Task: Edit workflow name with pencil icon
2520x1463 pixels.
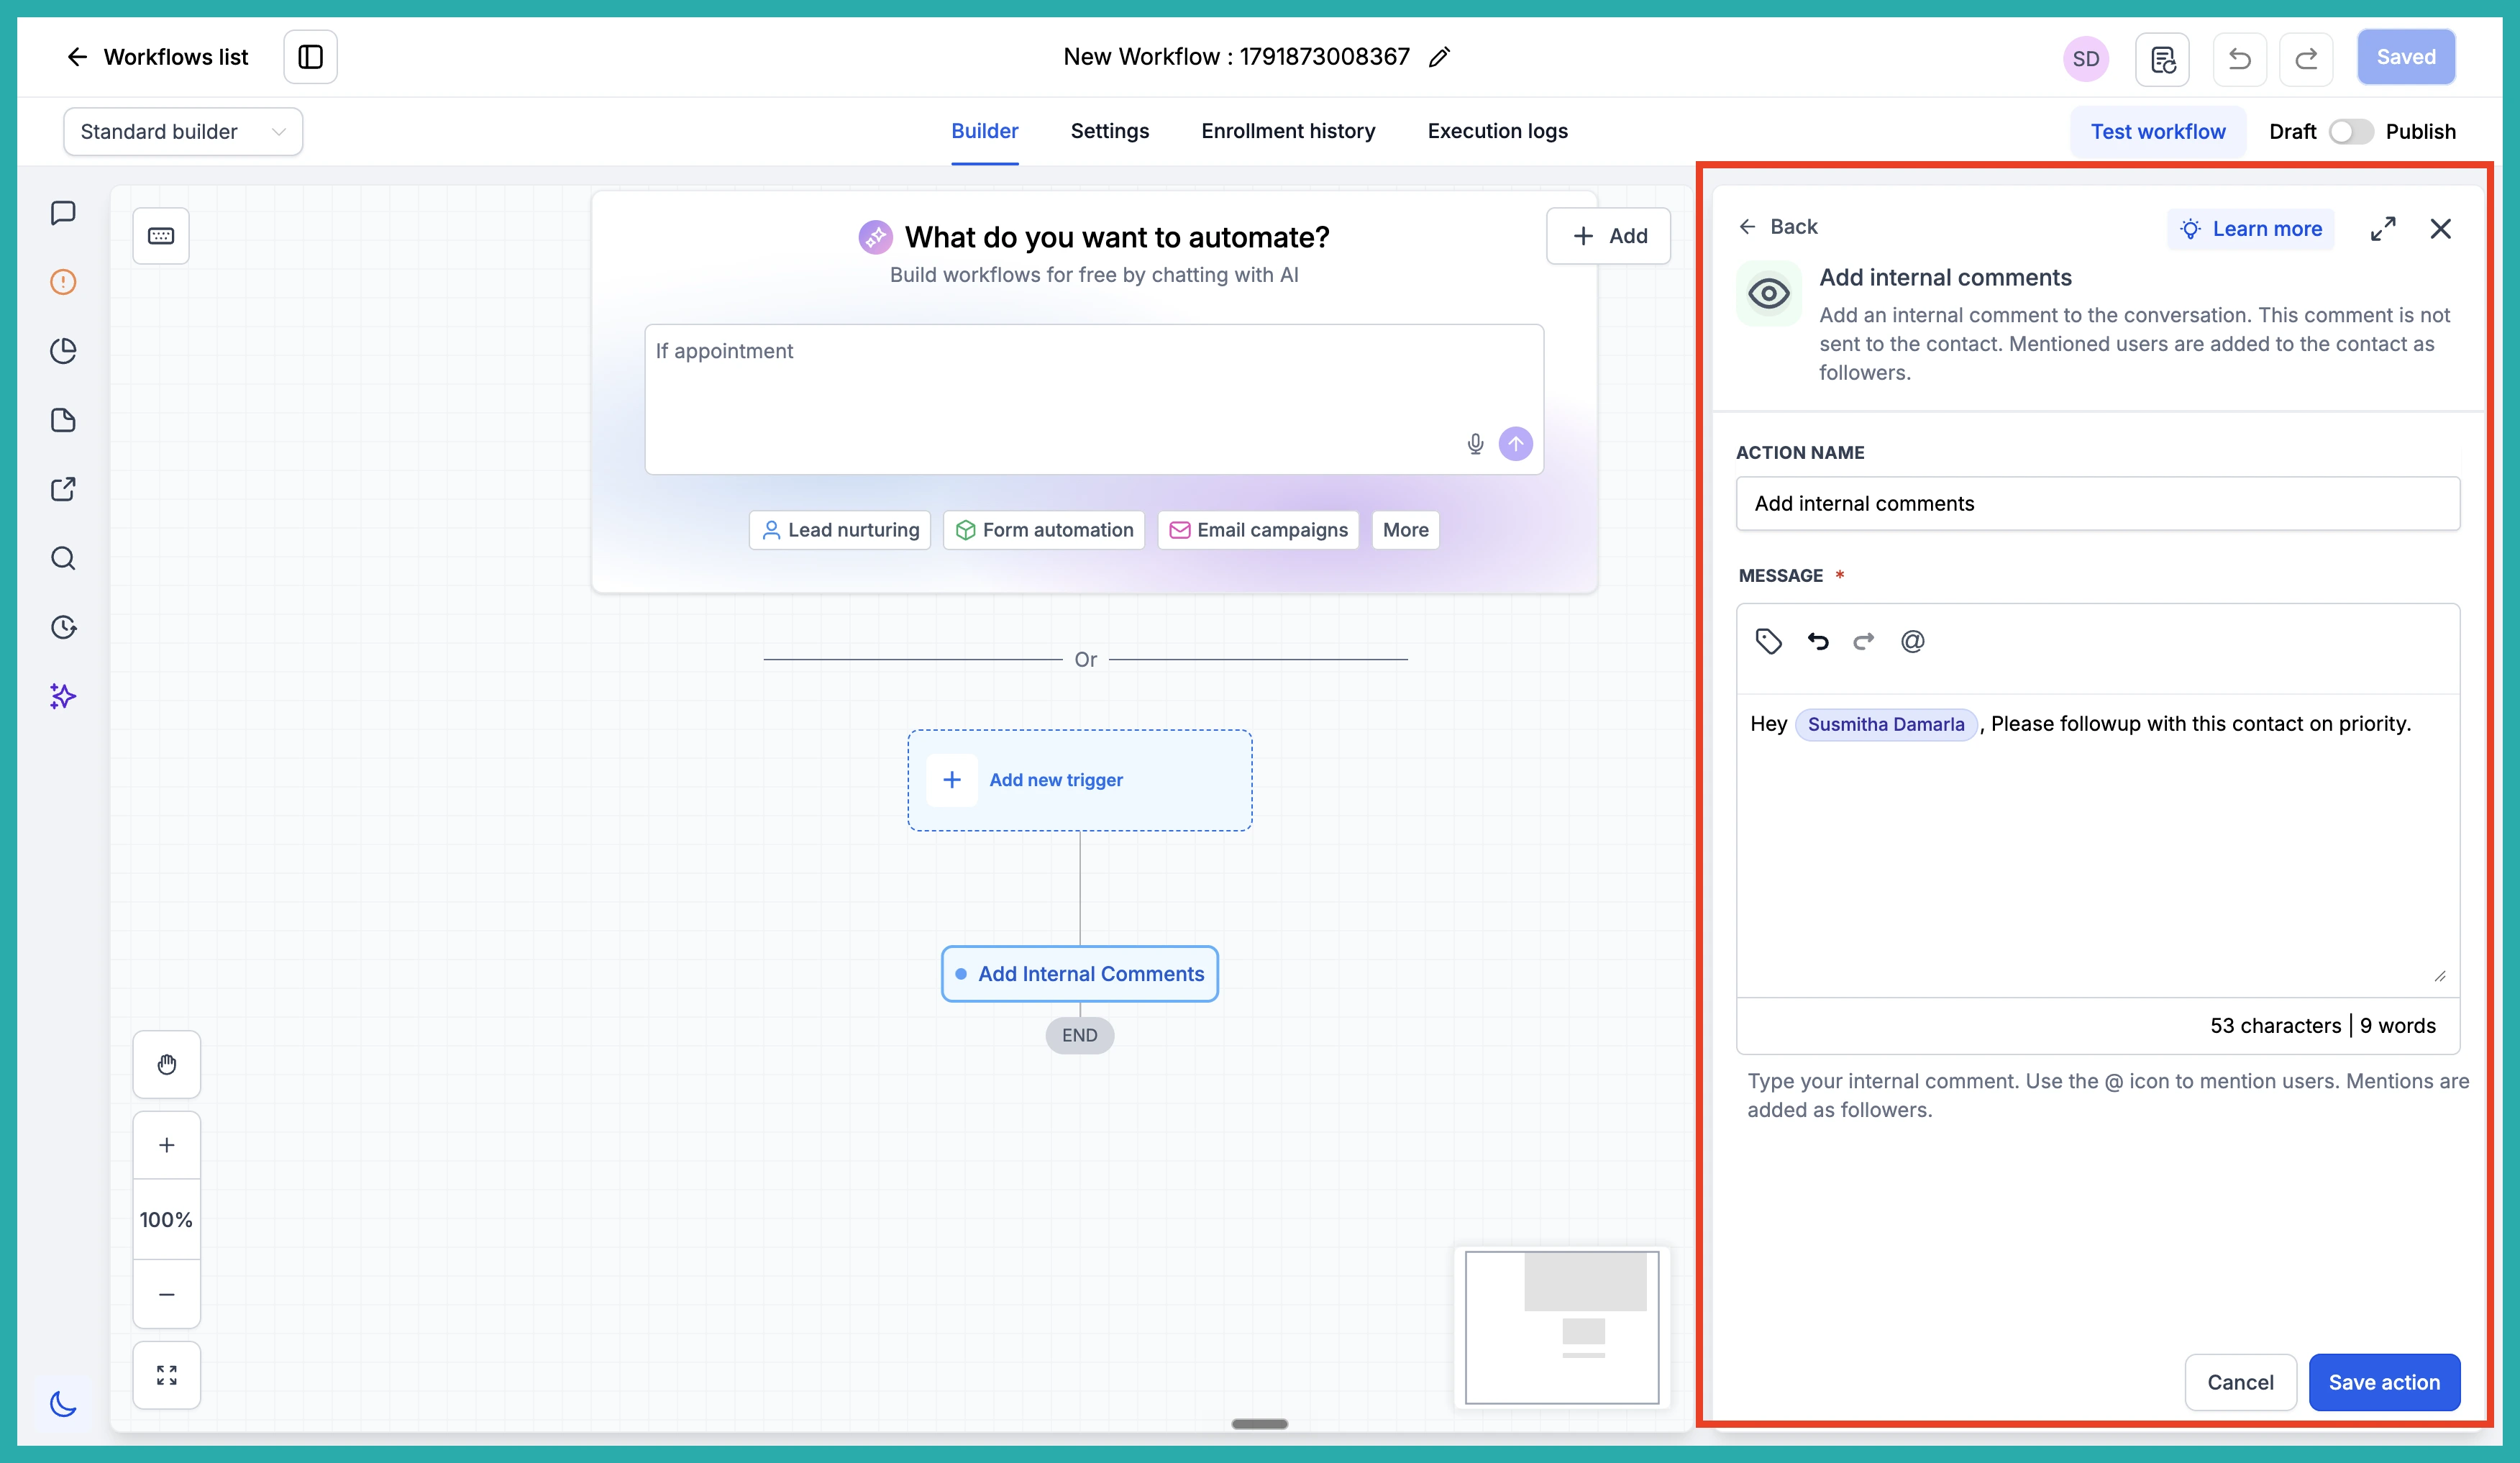Action: coord(1439,57)
